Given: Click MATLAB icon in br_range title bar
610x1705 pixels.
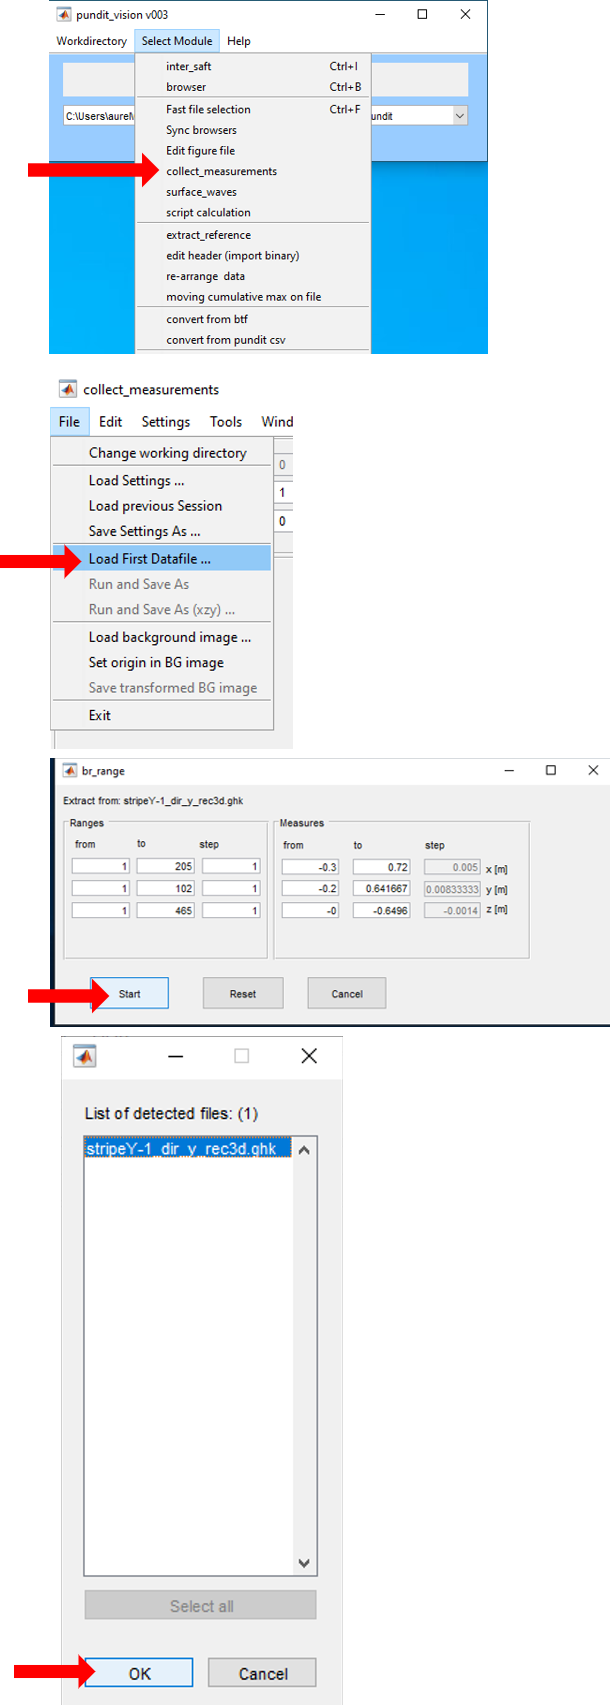Looking at the screenshot, I should tap(70, 771).
